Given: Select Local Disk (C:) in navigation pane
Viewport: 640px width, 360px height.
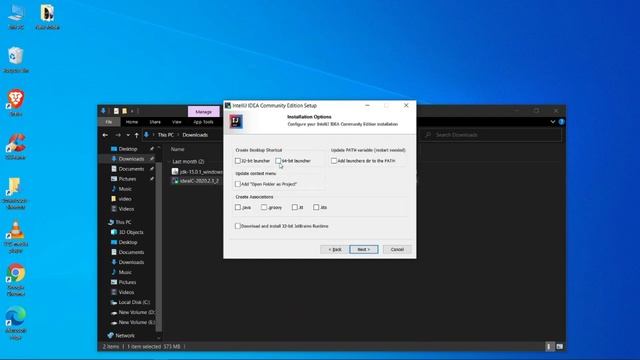Looking at the screenshot, I should pyautogui.click(x=131, y=302).
